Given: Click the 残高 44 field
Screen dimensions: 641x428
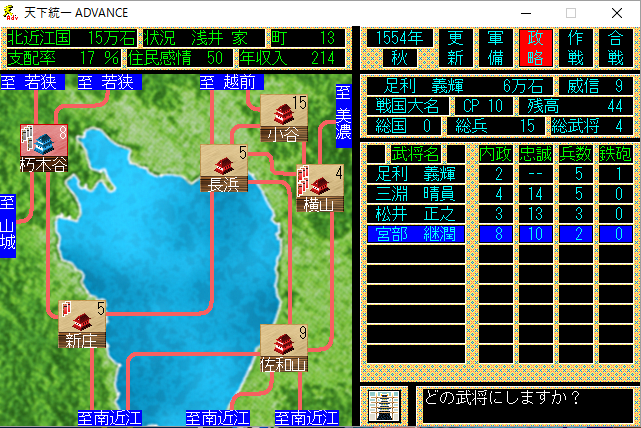Looking at the screenshot, I should pyautogui.click(x=576, y=106).
